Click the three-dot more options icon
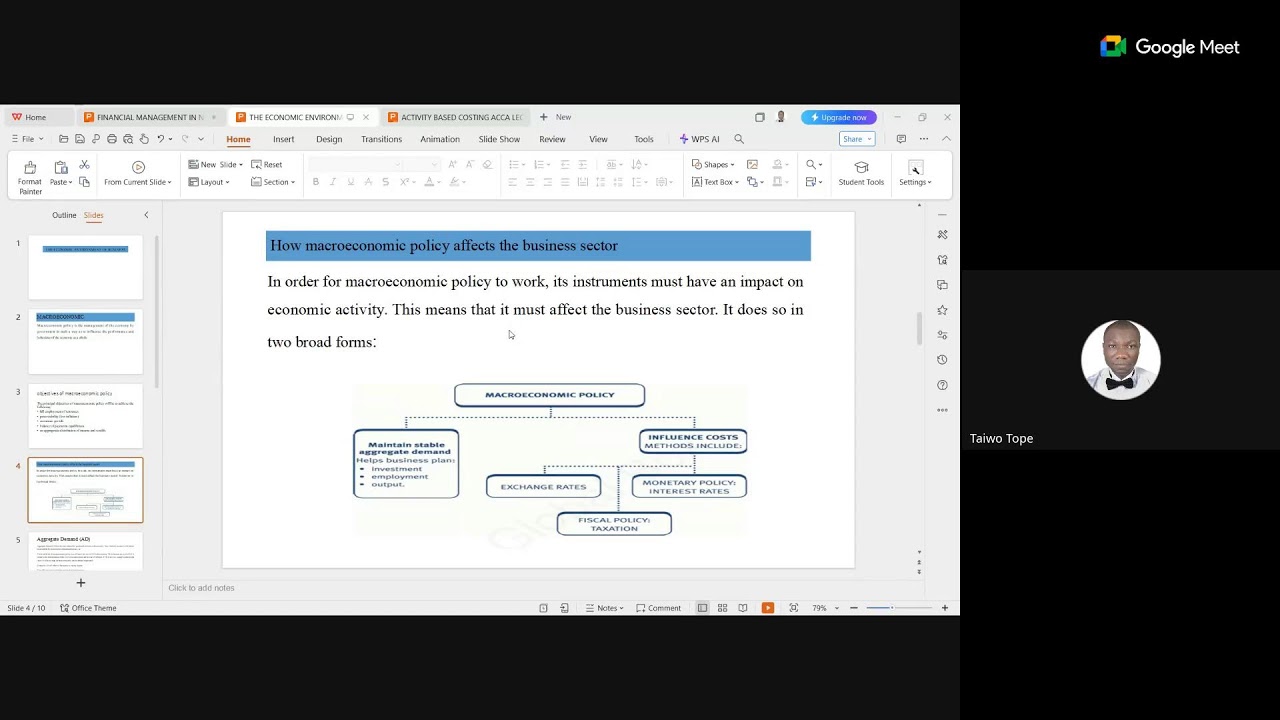This screenshot has height=720, width=1280. pyautogui.click(x=923, y=139)
